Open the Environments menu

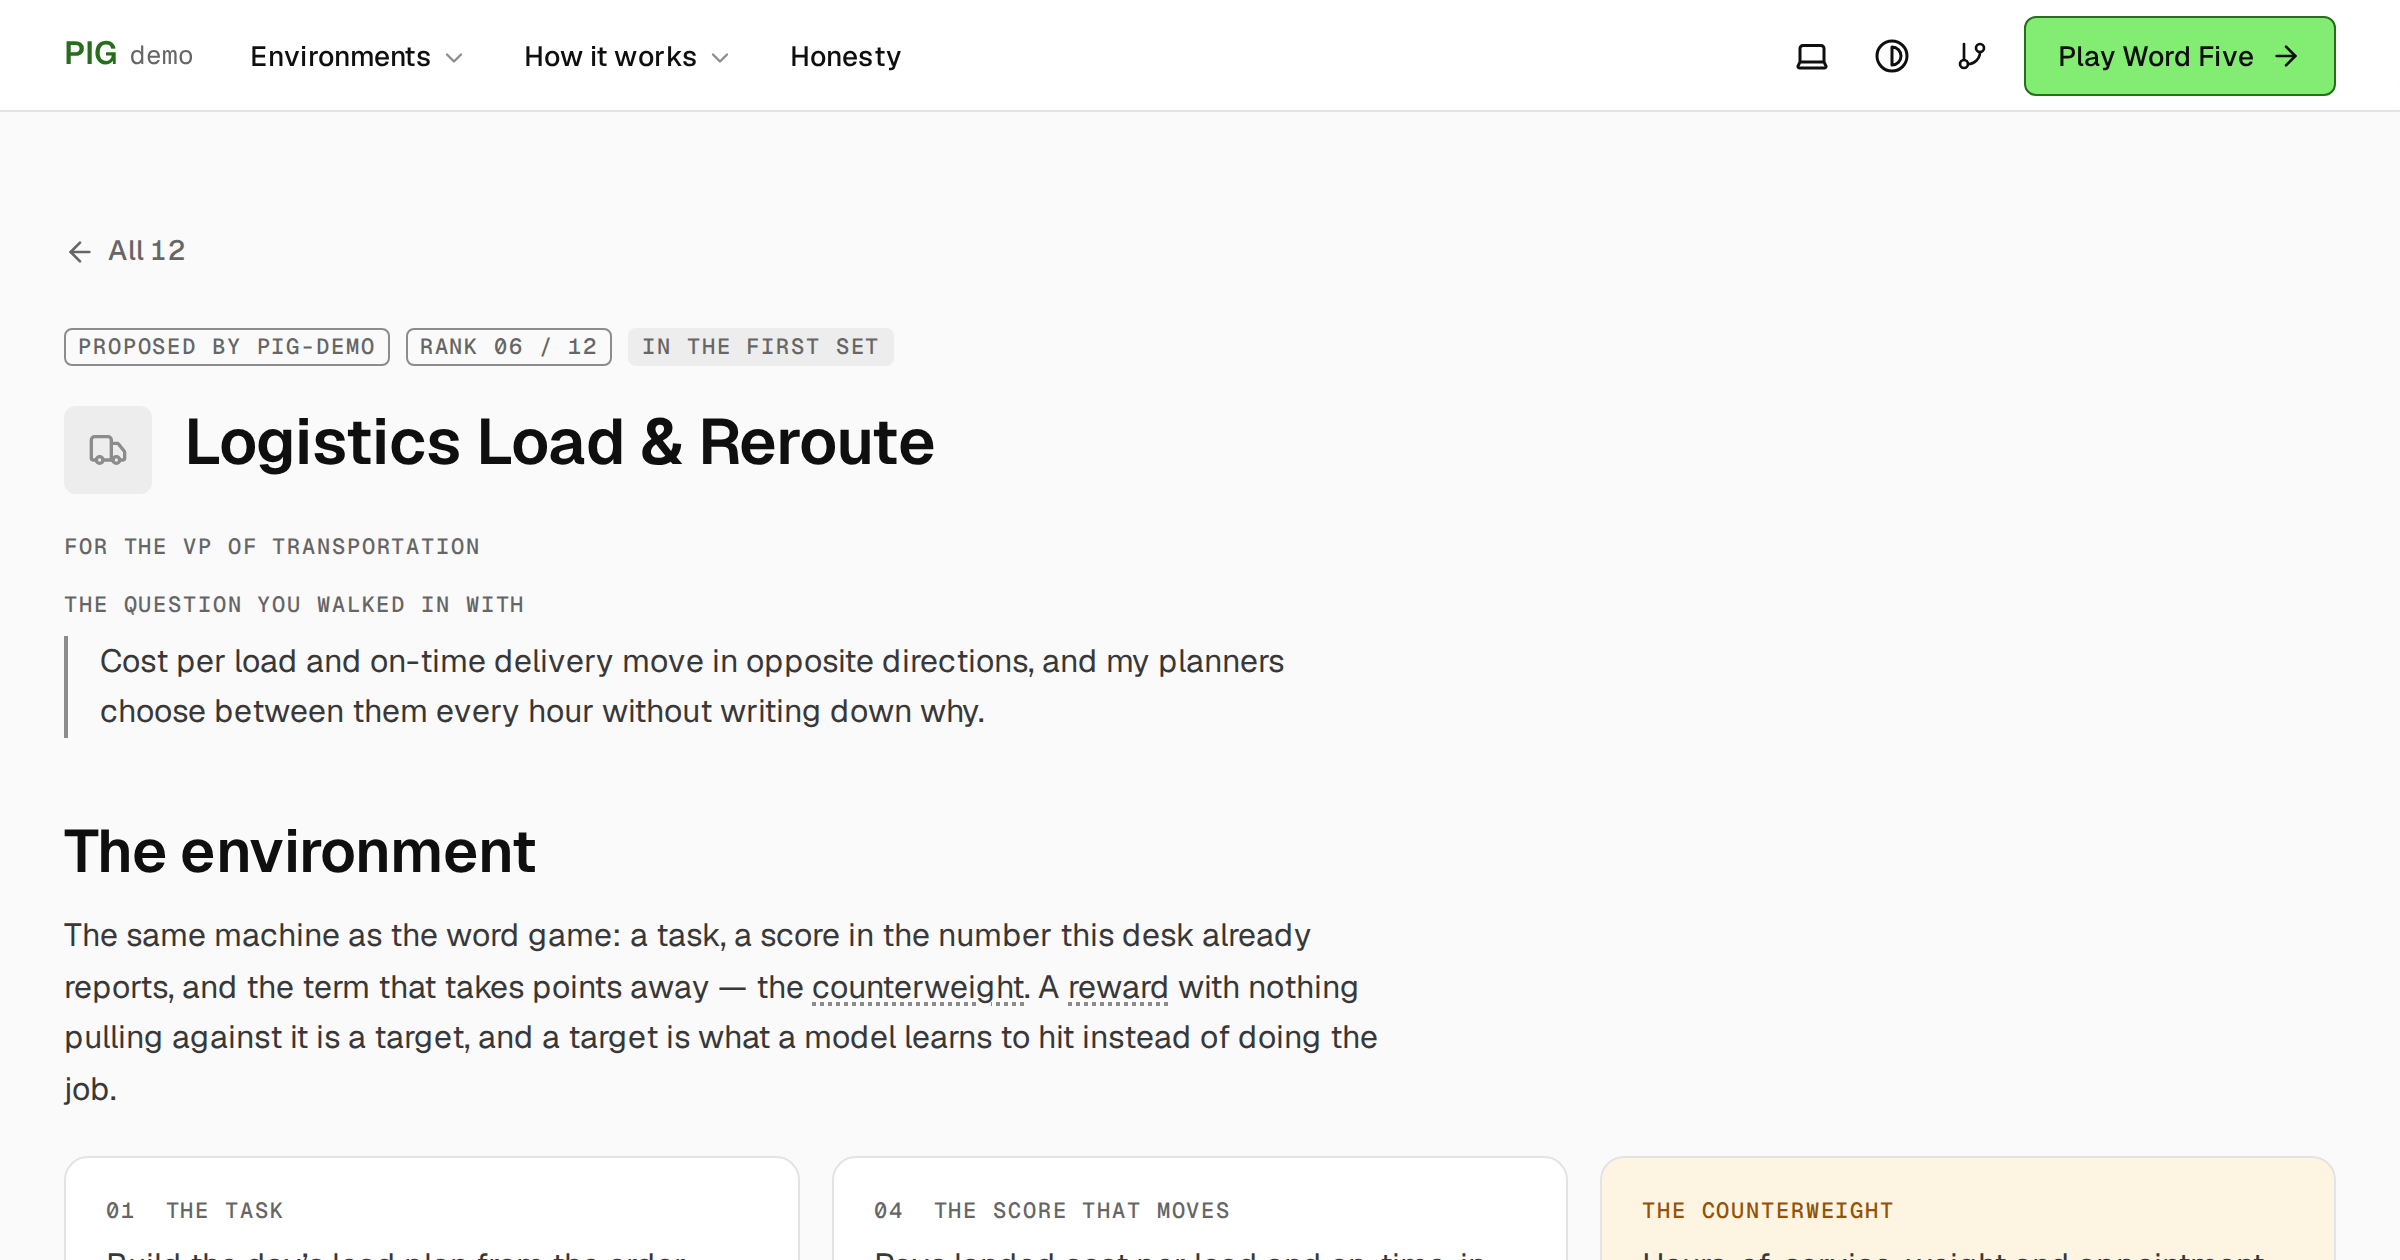click(x=357, y=56)
